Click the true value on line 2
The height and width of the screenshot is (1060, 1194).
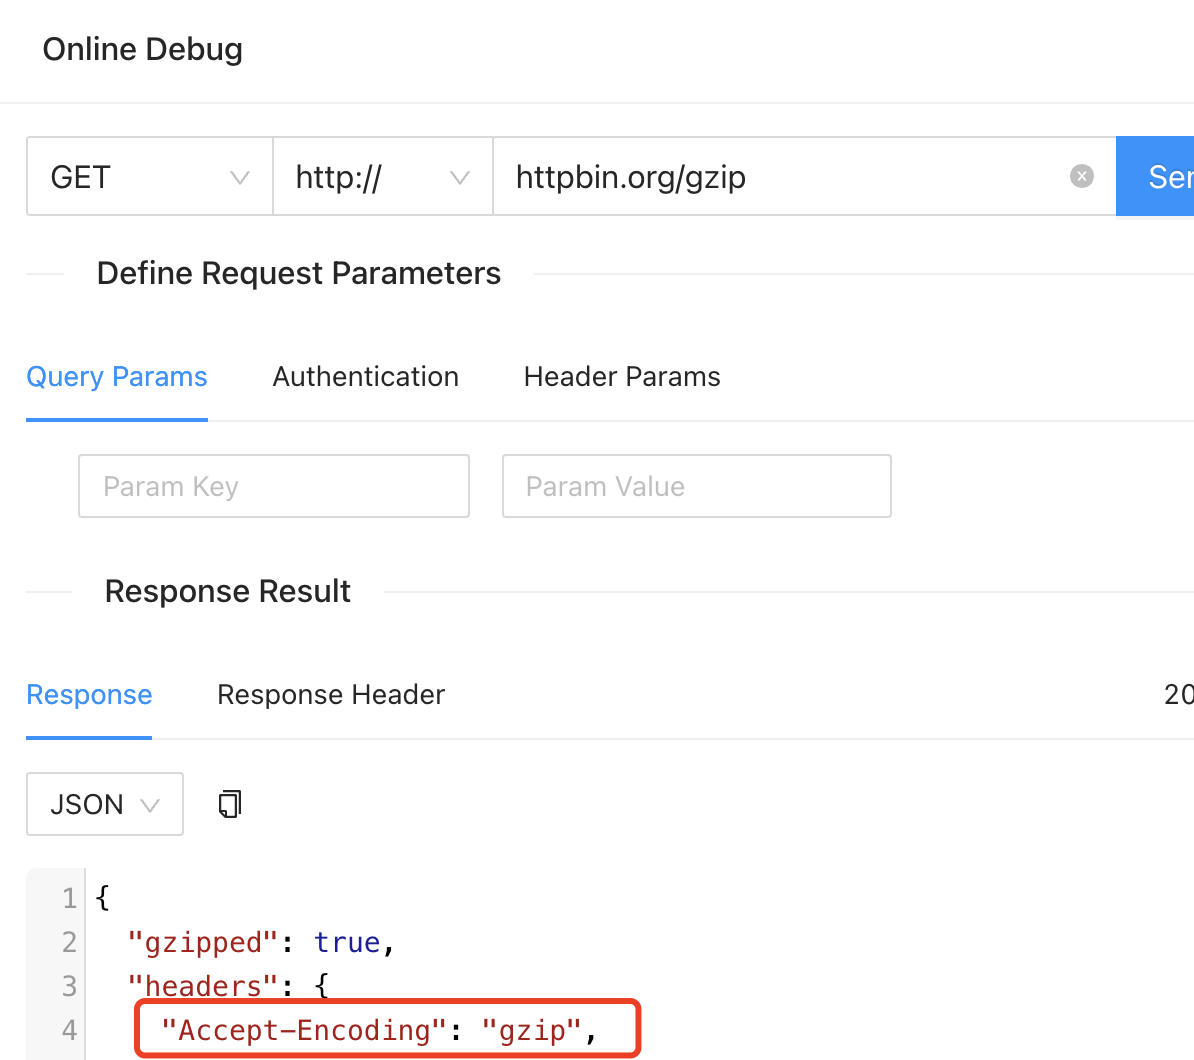[x=347, y=943]
